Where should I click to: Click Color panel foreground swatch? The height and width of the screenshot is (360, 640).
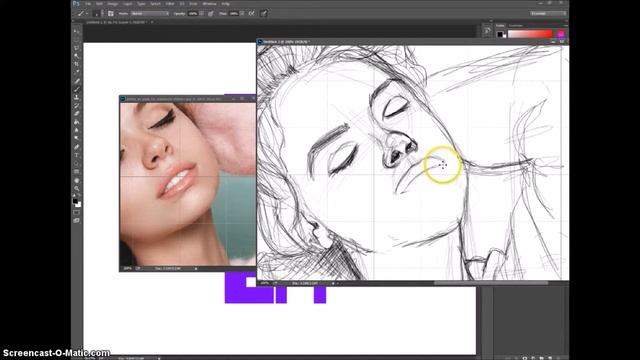[500, 34]
